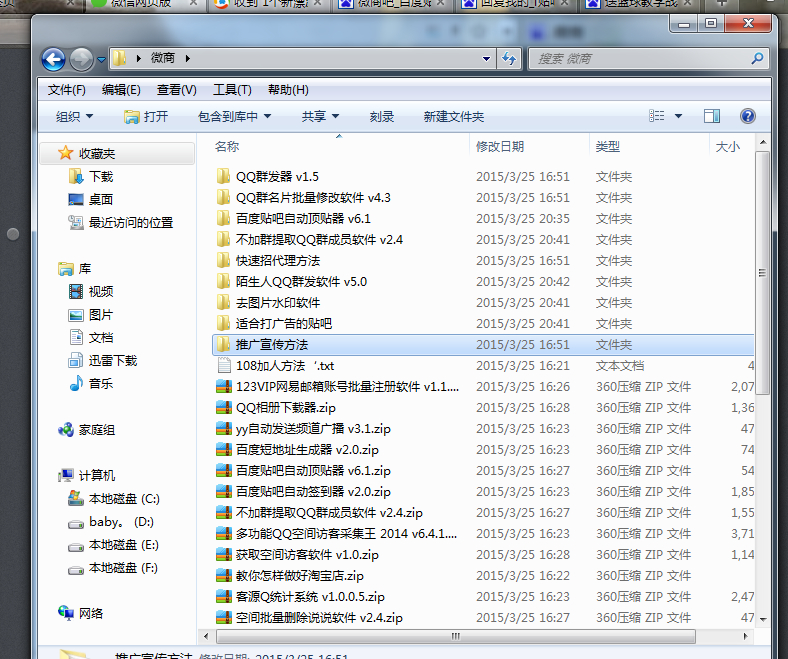Image resolution: width=788 pixels, height=659 pixels.
Task: Open the 帮助(H) menu
Action: pyautogui.click(x=288, y=90)
